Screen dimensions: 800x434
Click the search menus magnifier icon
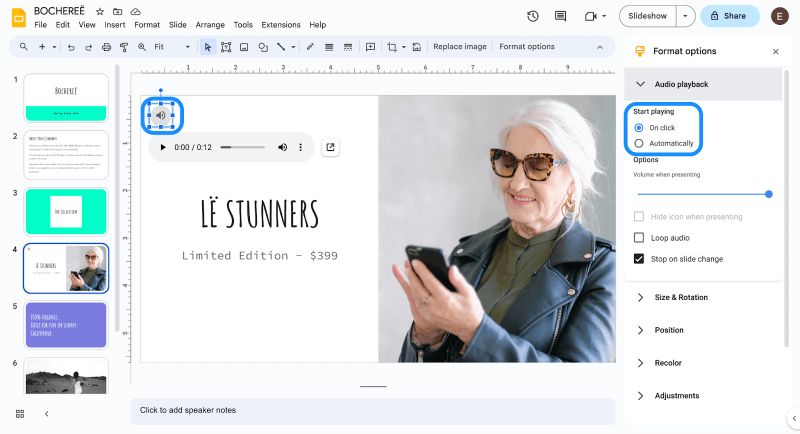coord(23,47)
